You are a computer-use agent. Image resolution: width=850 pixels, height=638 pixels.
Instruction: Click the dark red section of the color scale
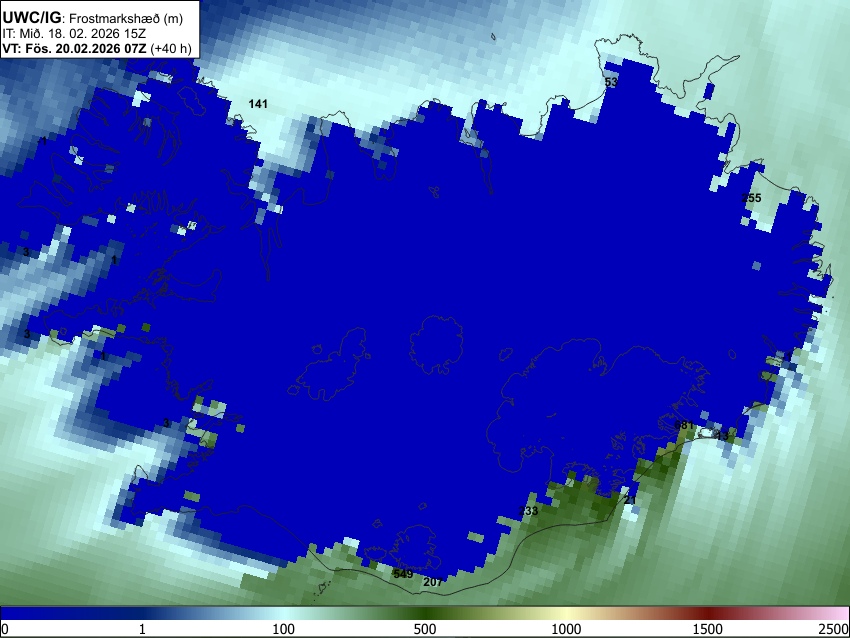pyautogui.click(x=708, y=614)
